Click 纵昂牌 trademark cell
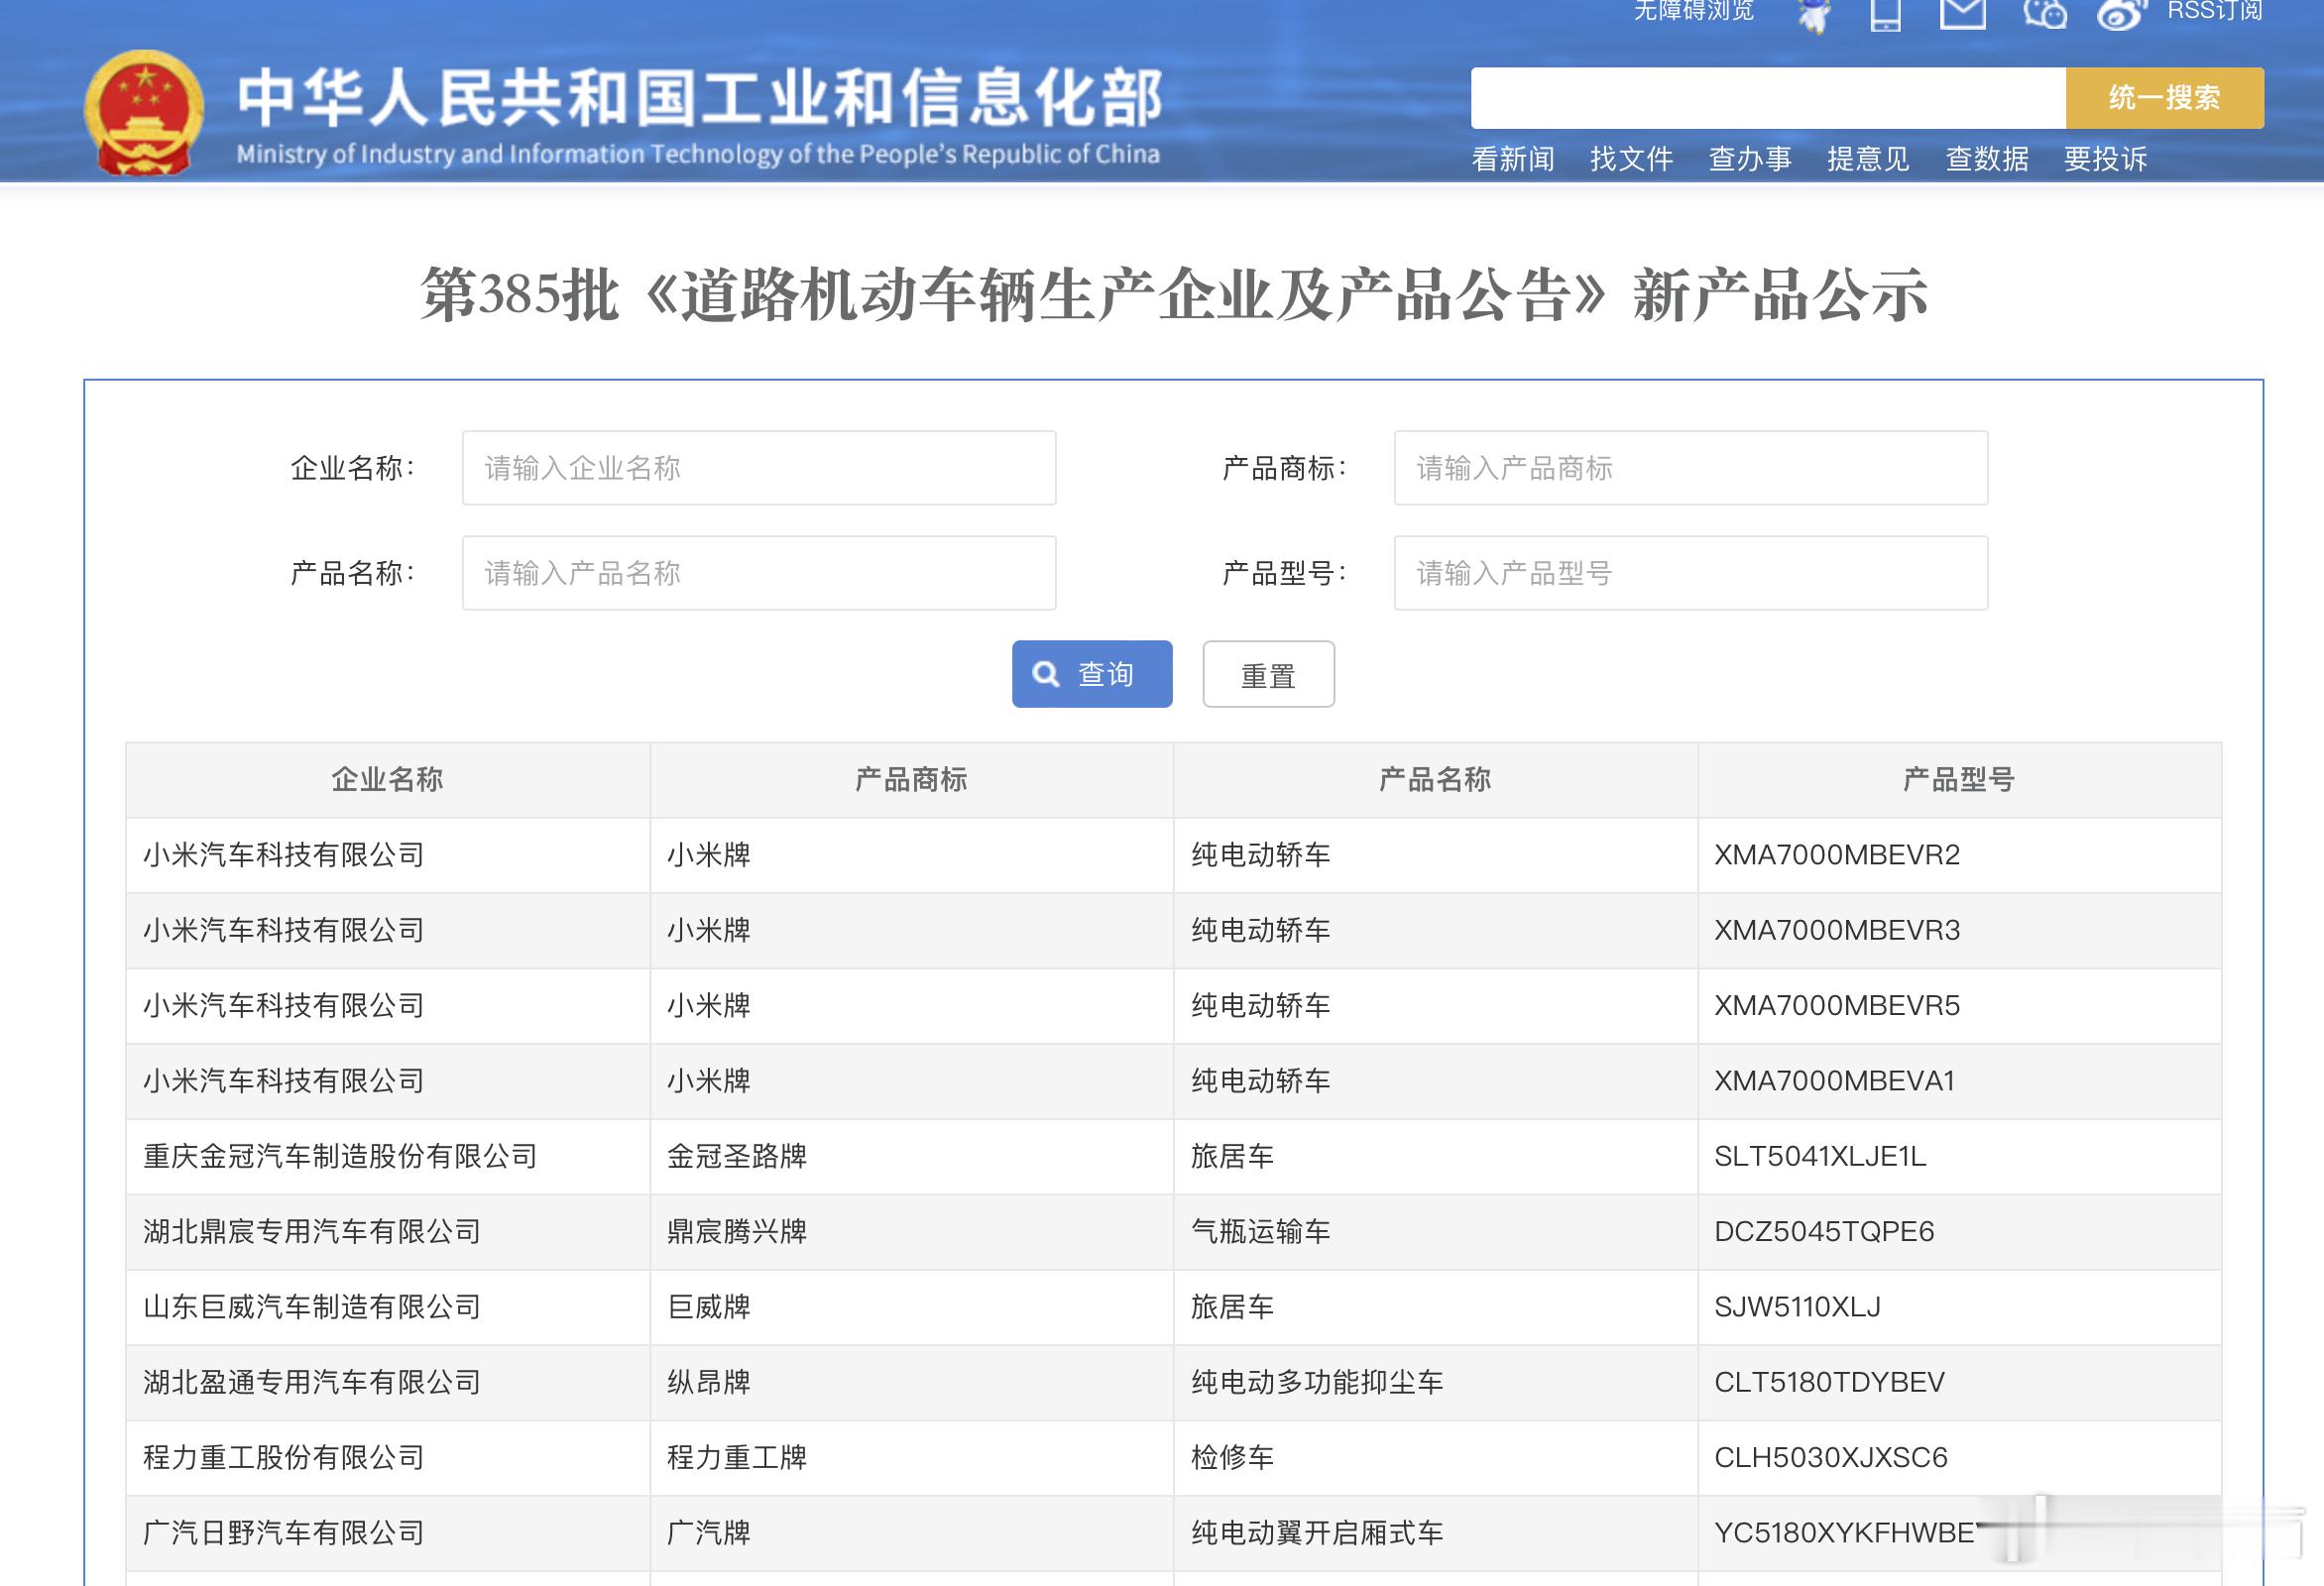The height and width of the screenshot is (1586, 2324). point(911,1382)
